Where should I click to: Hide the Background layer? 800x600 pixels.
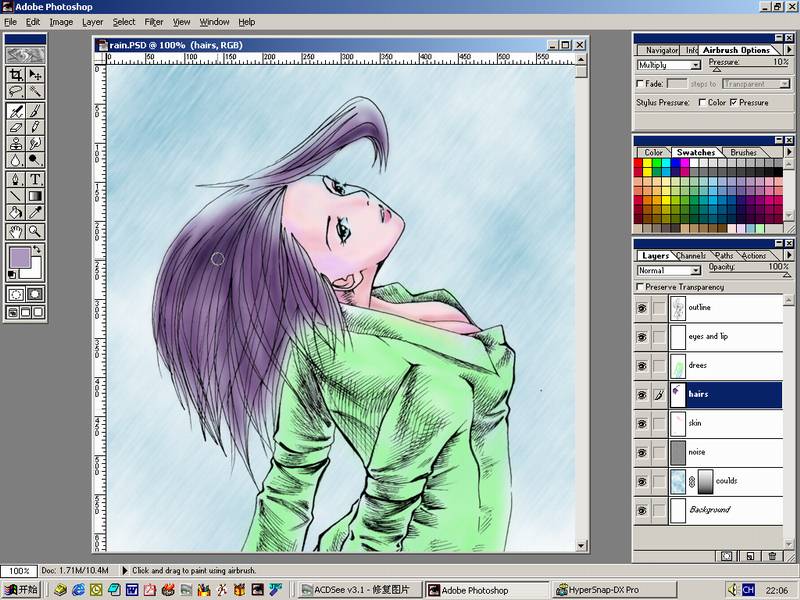click(x=642, y=510)
